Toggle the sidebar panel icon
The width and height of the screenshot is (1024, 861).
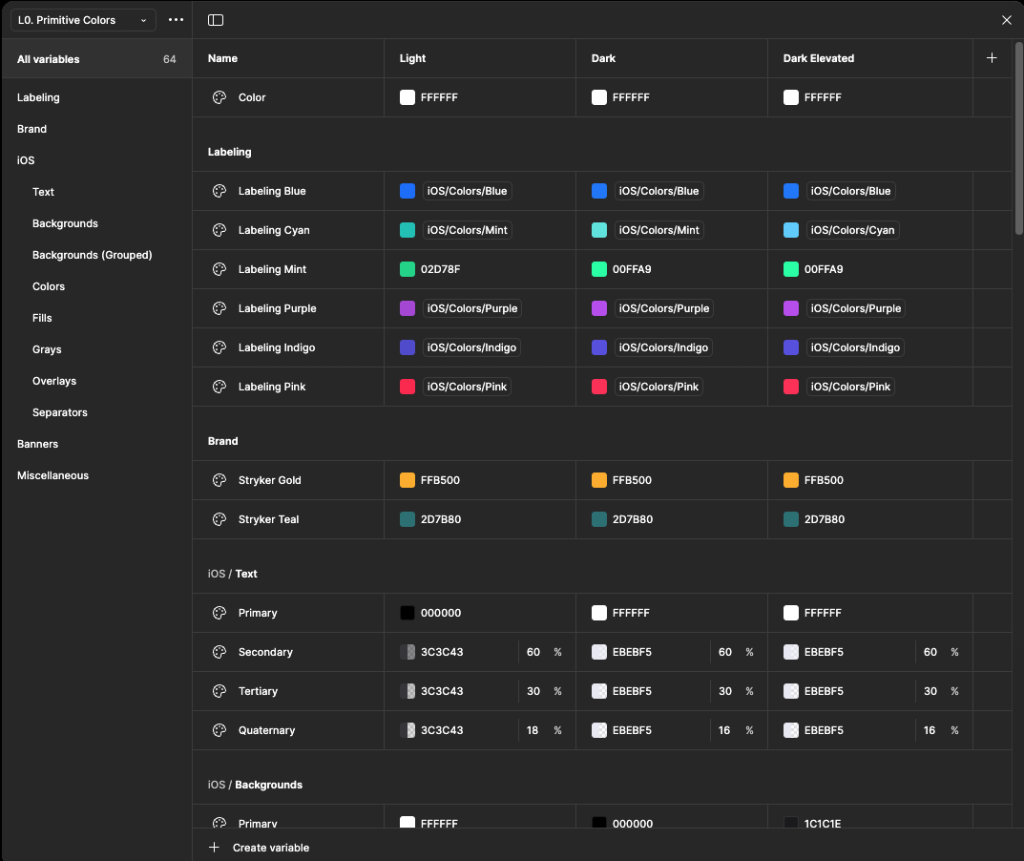click(x=216, y=20)
